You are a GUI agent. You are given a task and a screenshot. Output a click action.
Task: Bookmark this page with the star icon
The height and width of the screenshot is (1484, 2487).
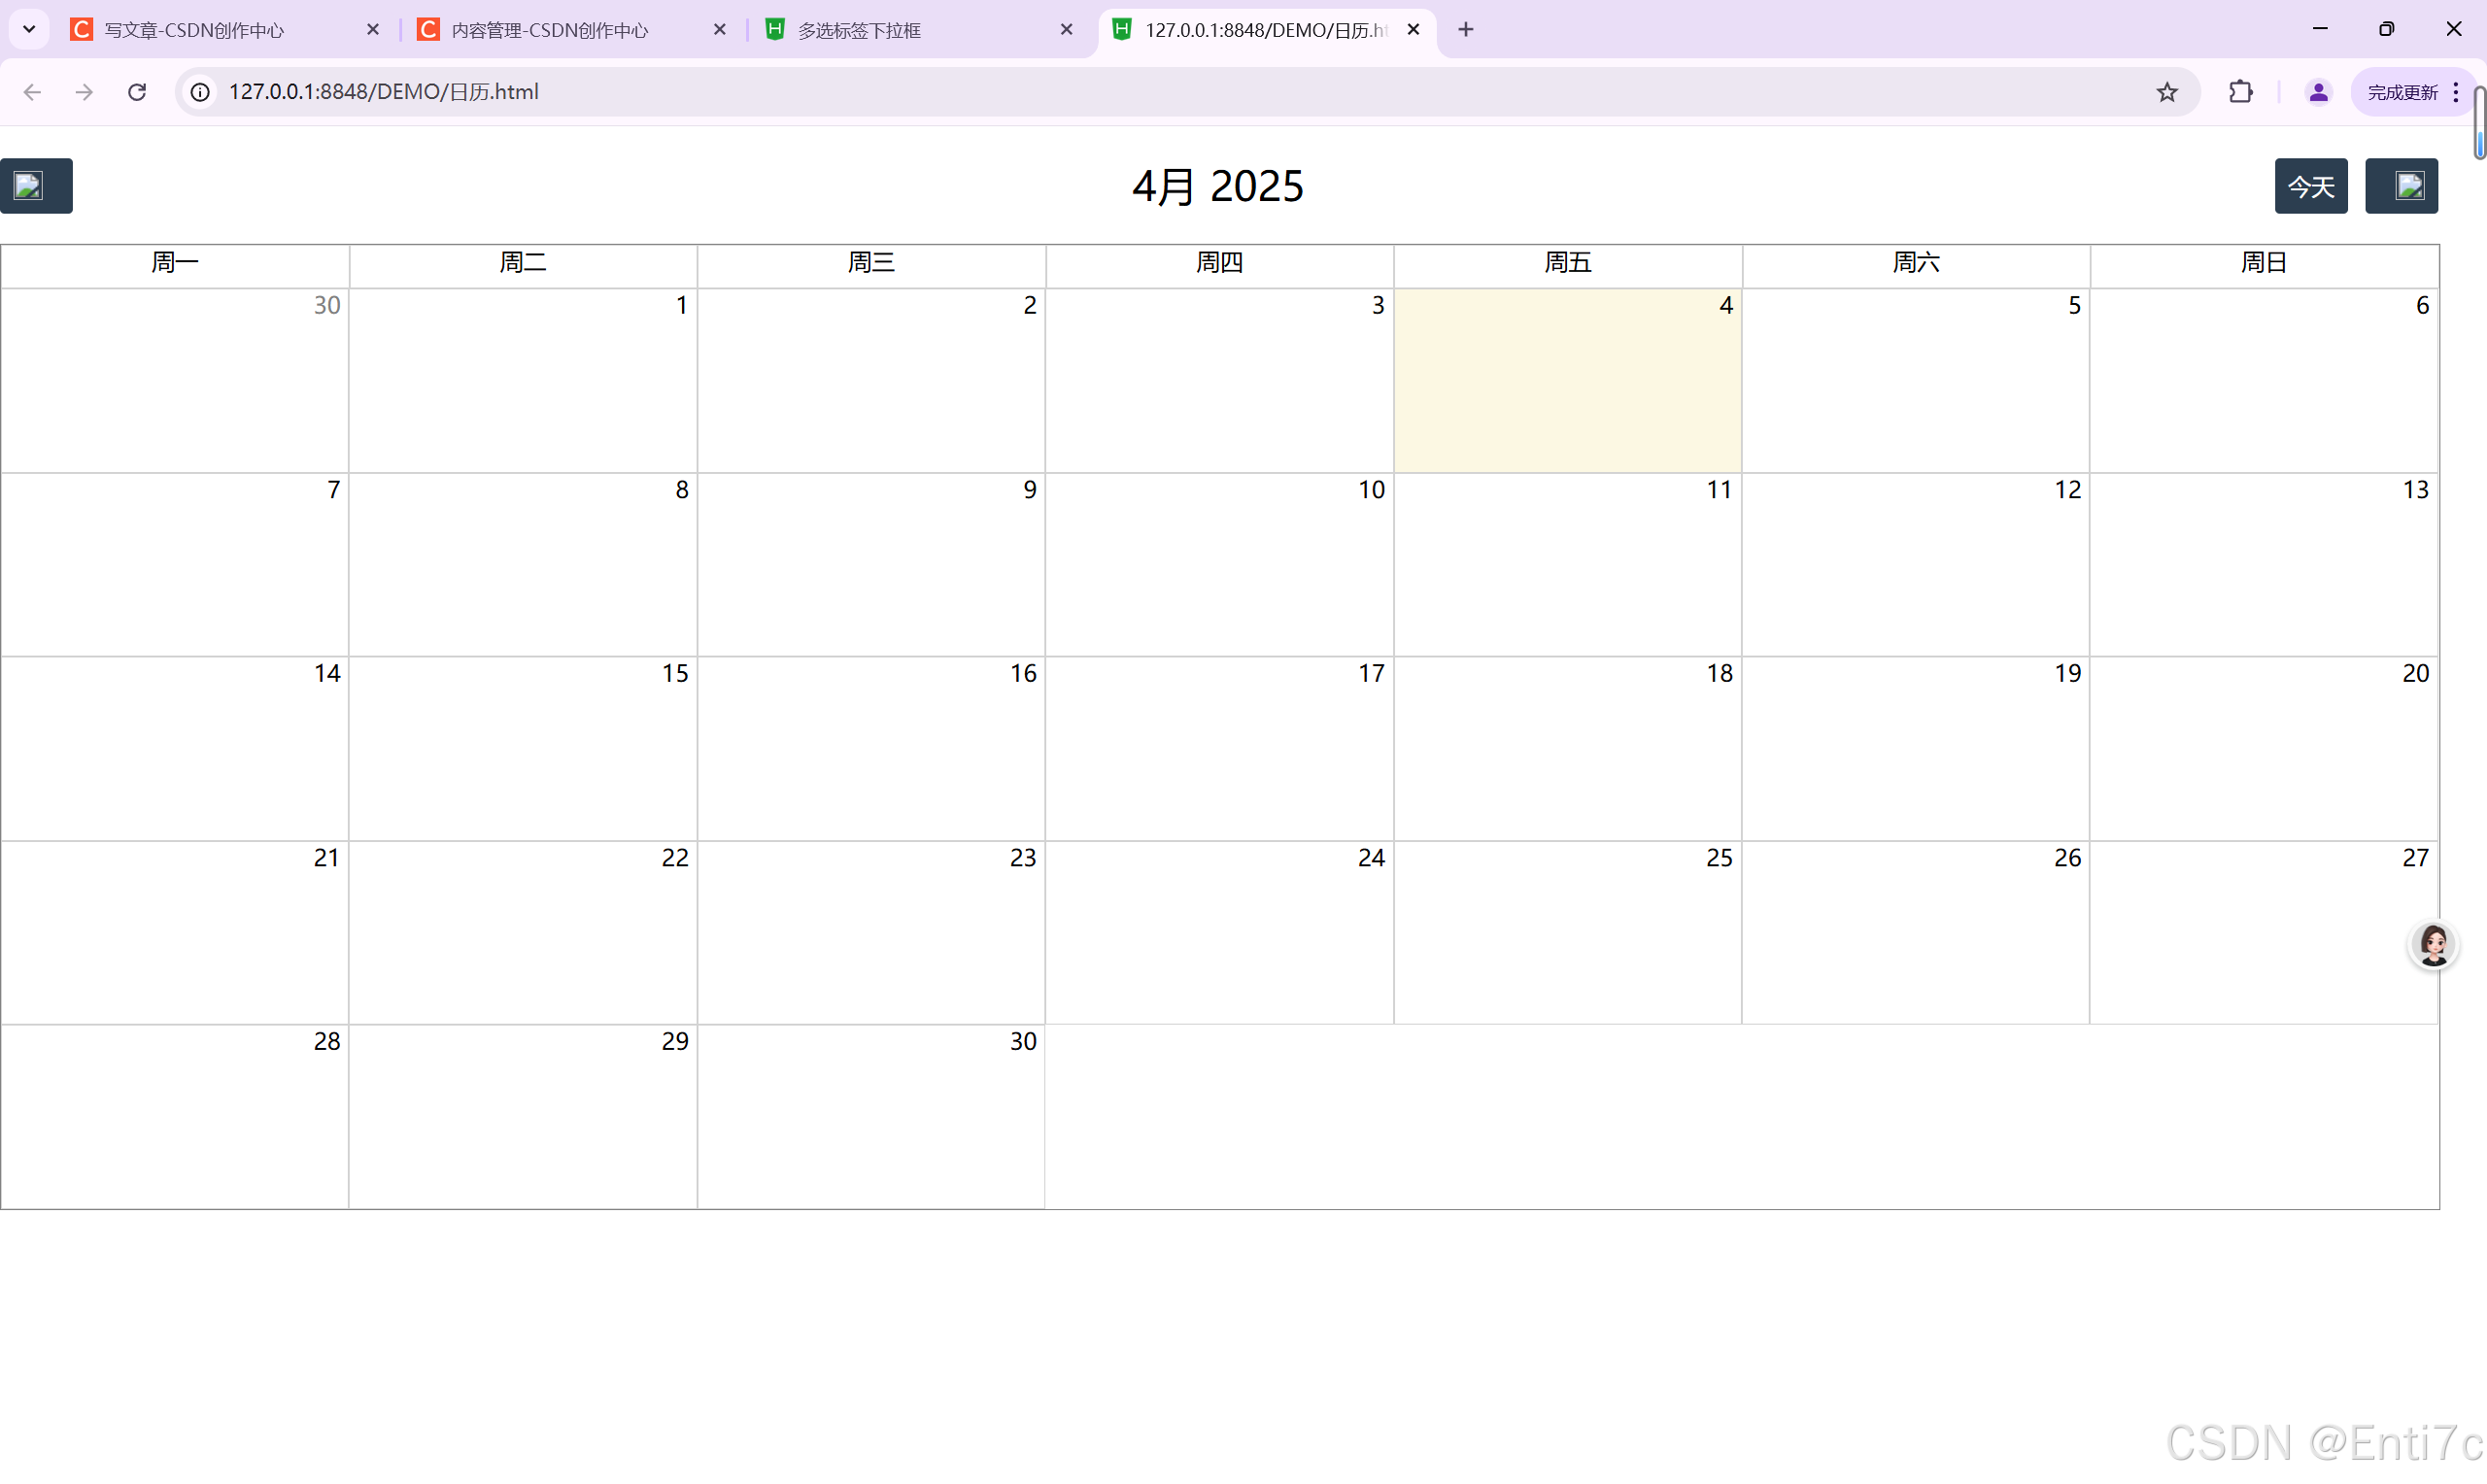pos(2166,92)
